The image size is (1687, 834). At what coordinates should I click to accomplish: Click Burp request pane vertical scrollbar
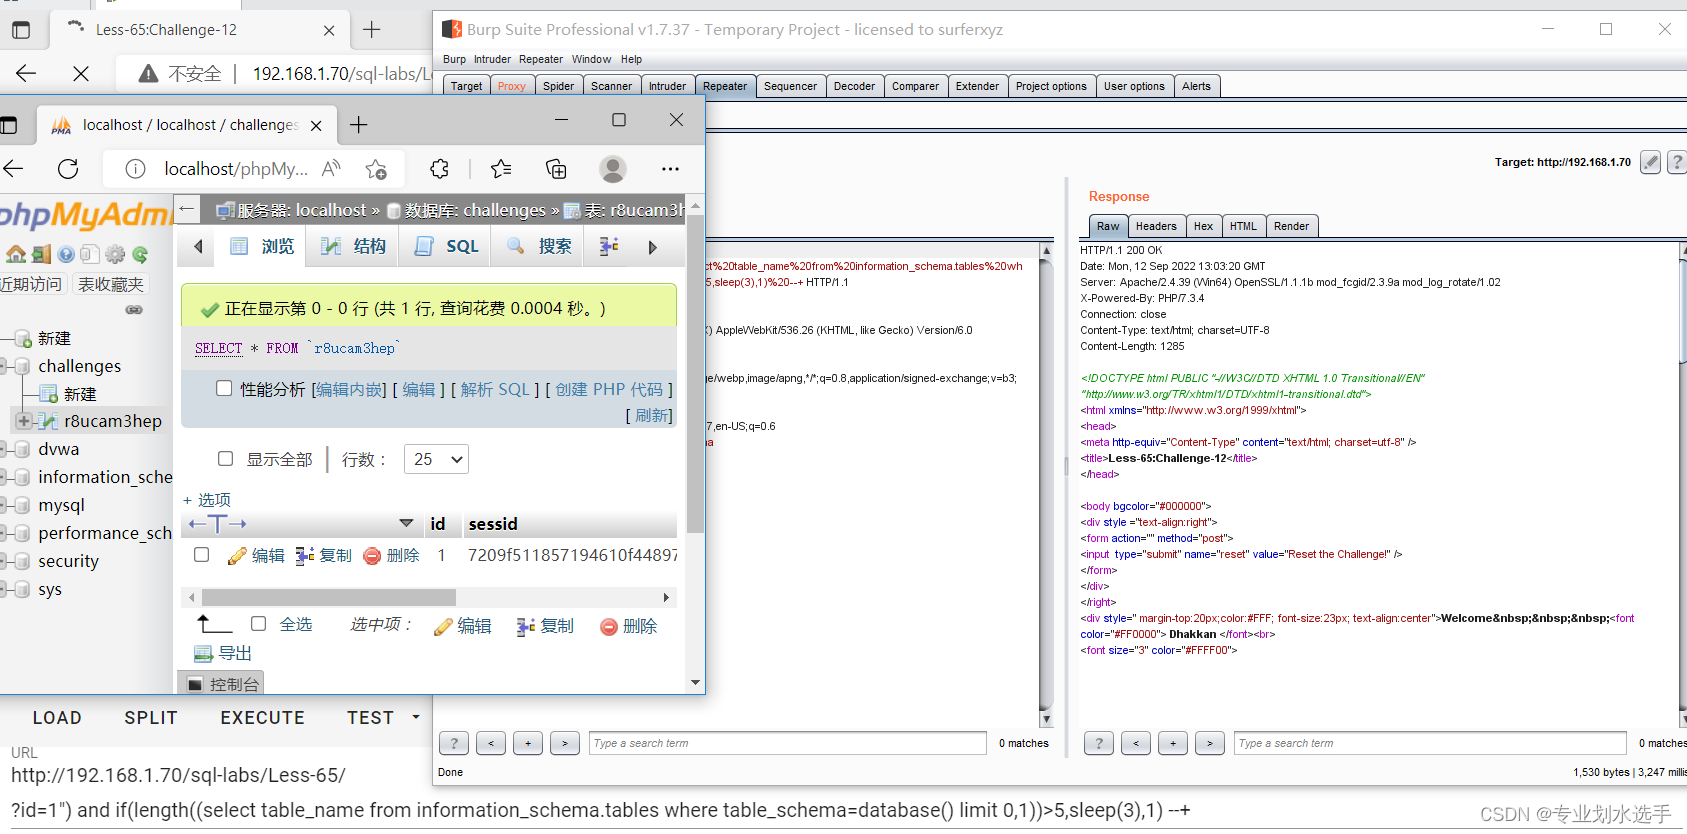pyautogui.click(x=1047, y=485)
